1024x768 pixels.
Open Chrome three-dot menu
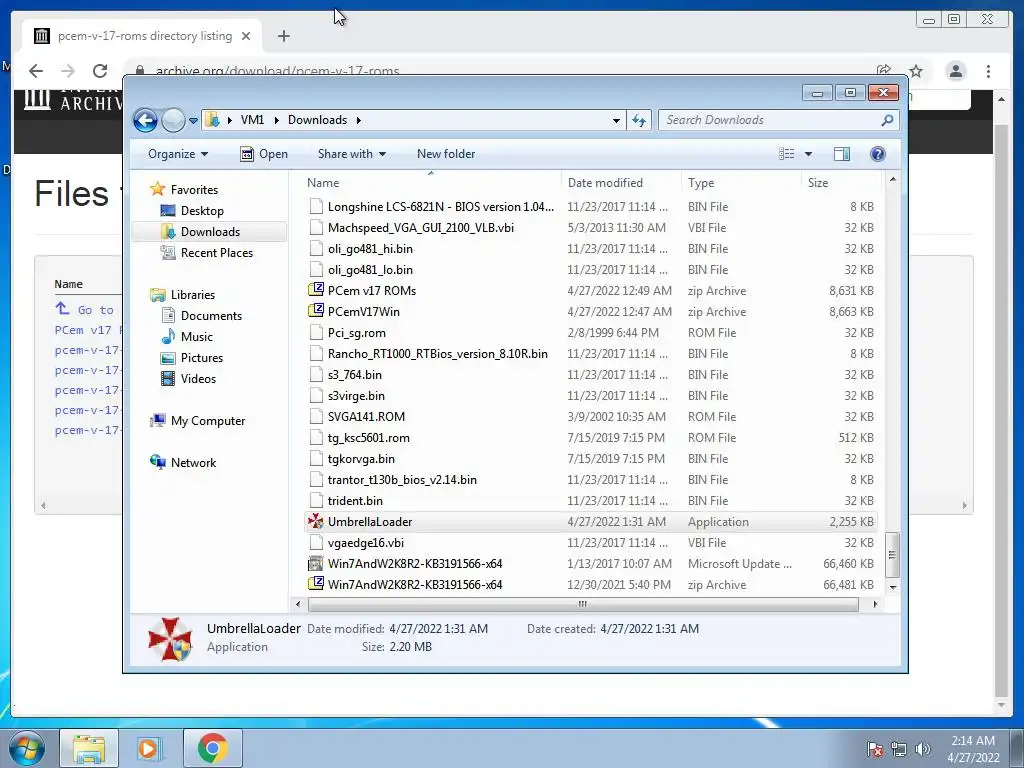(x=988, y=71)
